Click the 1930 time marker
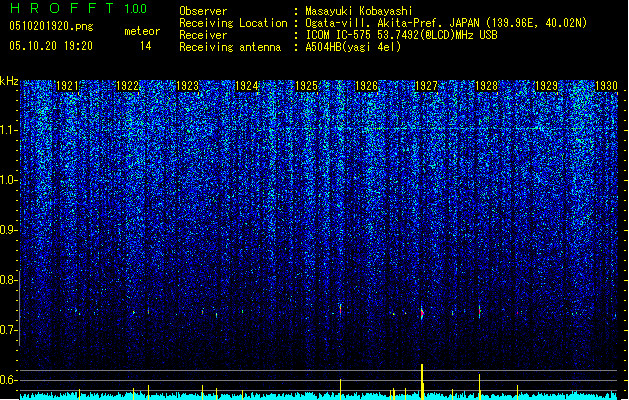Screen dimensions: 629x400 coord(606,86)
